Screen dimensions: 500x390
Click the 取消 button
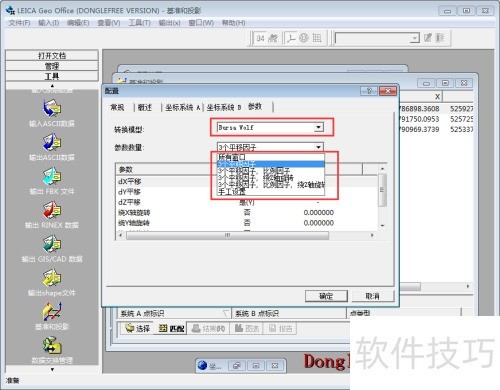point(372,296)
